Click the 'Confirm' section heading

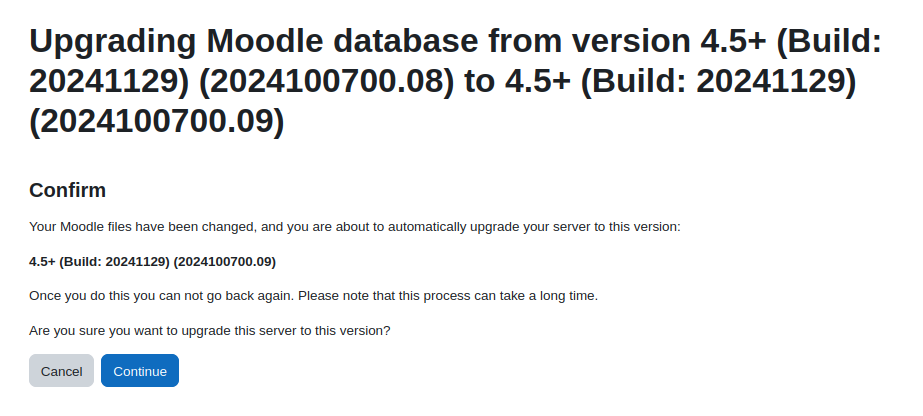pyautogui.click(x=68, y=190)
